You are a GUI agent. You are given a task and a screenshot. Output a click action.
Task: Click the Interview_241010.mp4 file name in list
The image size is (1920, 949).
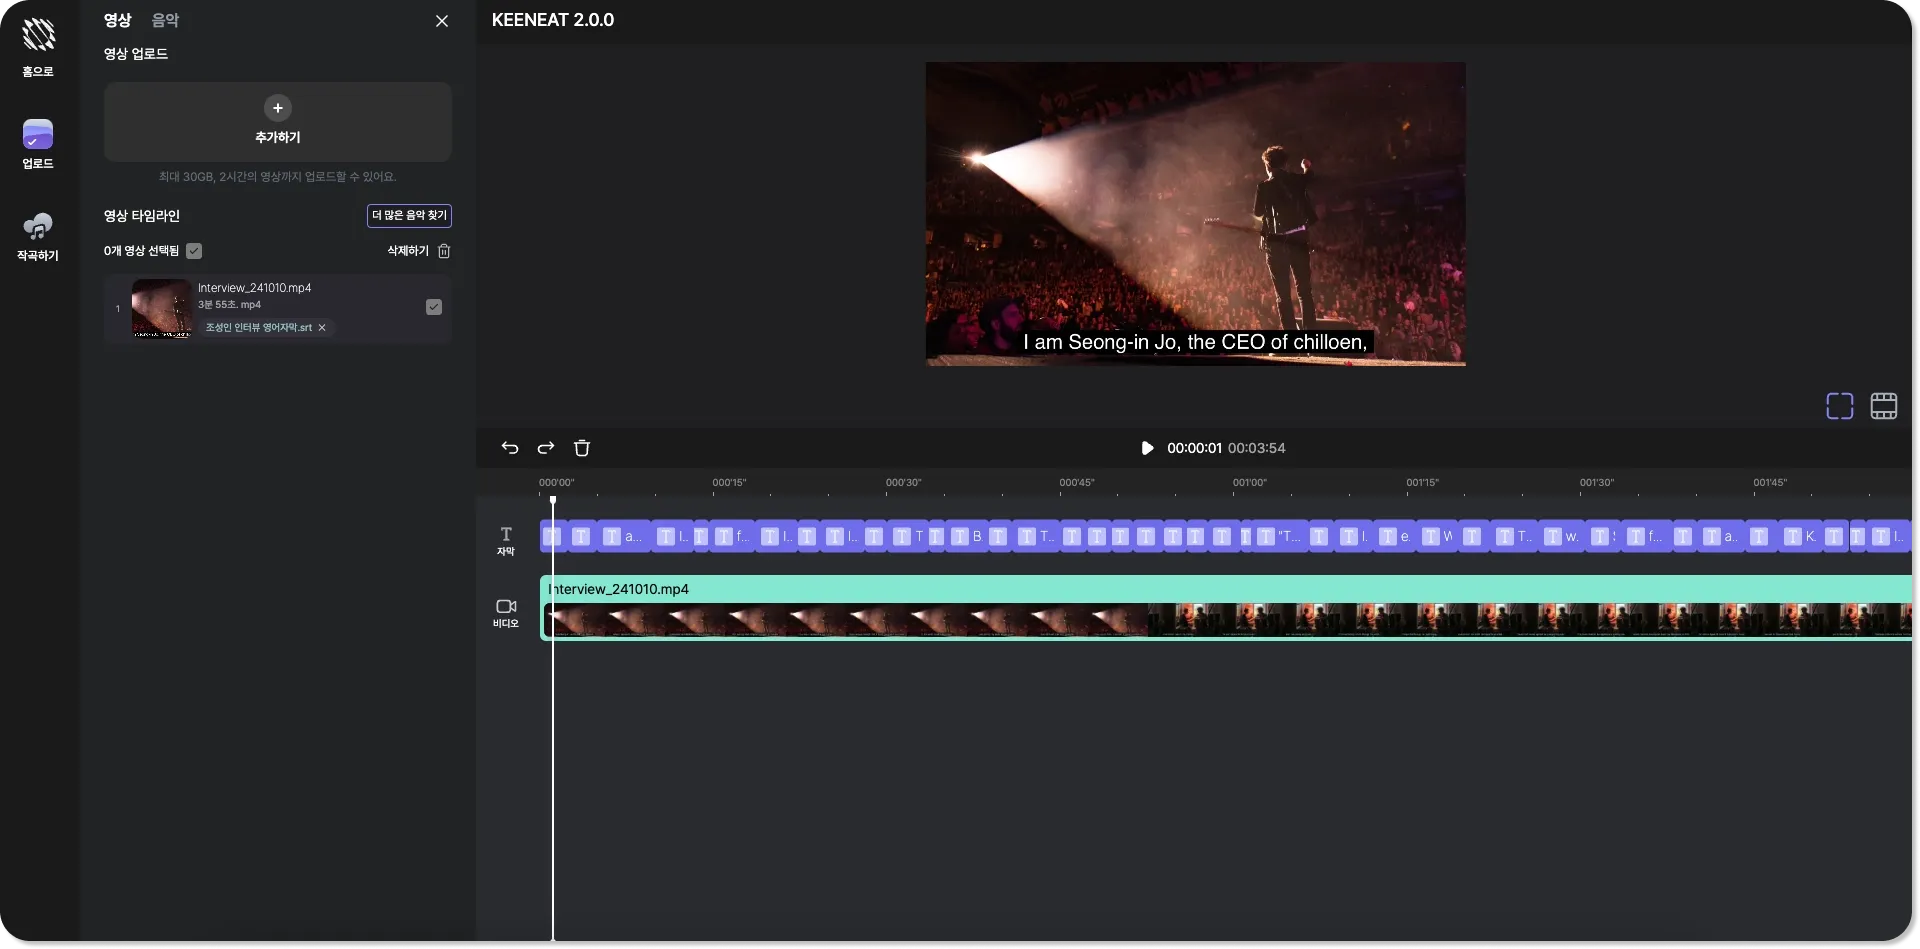click(x=255, y=288)
